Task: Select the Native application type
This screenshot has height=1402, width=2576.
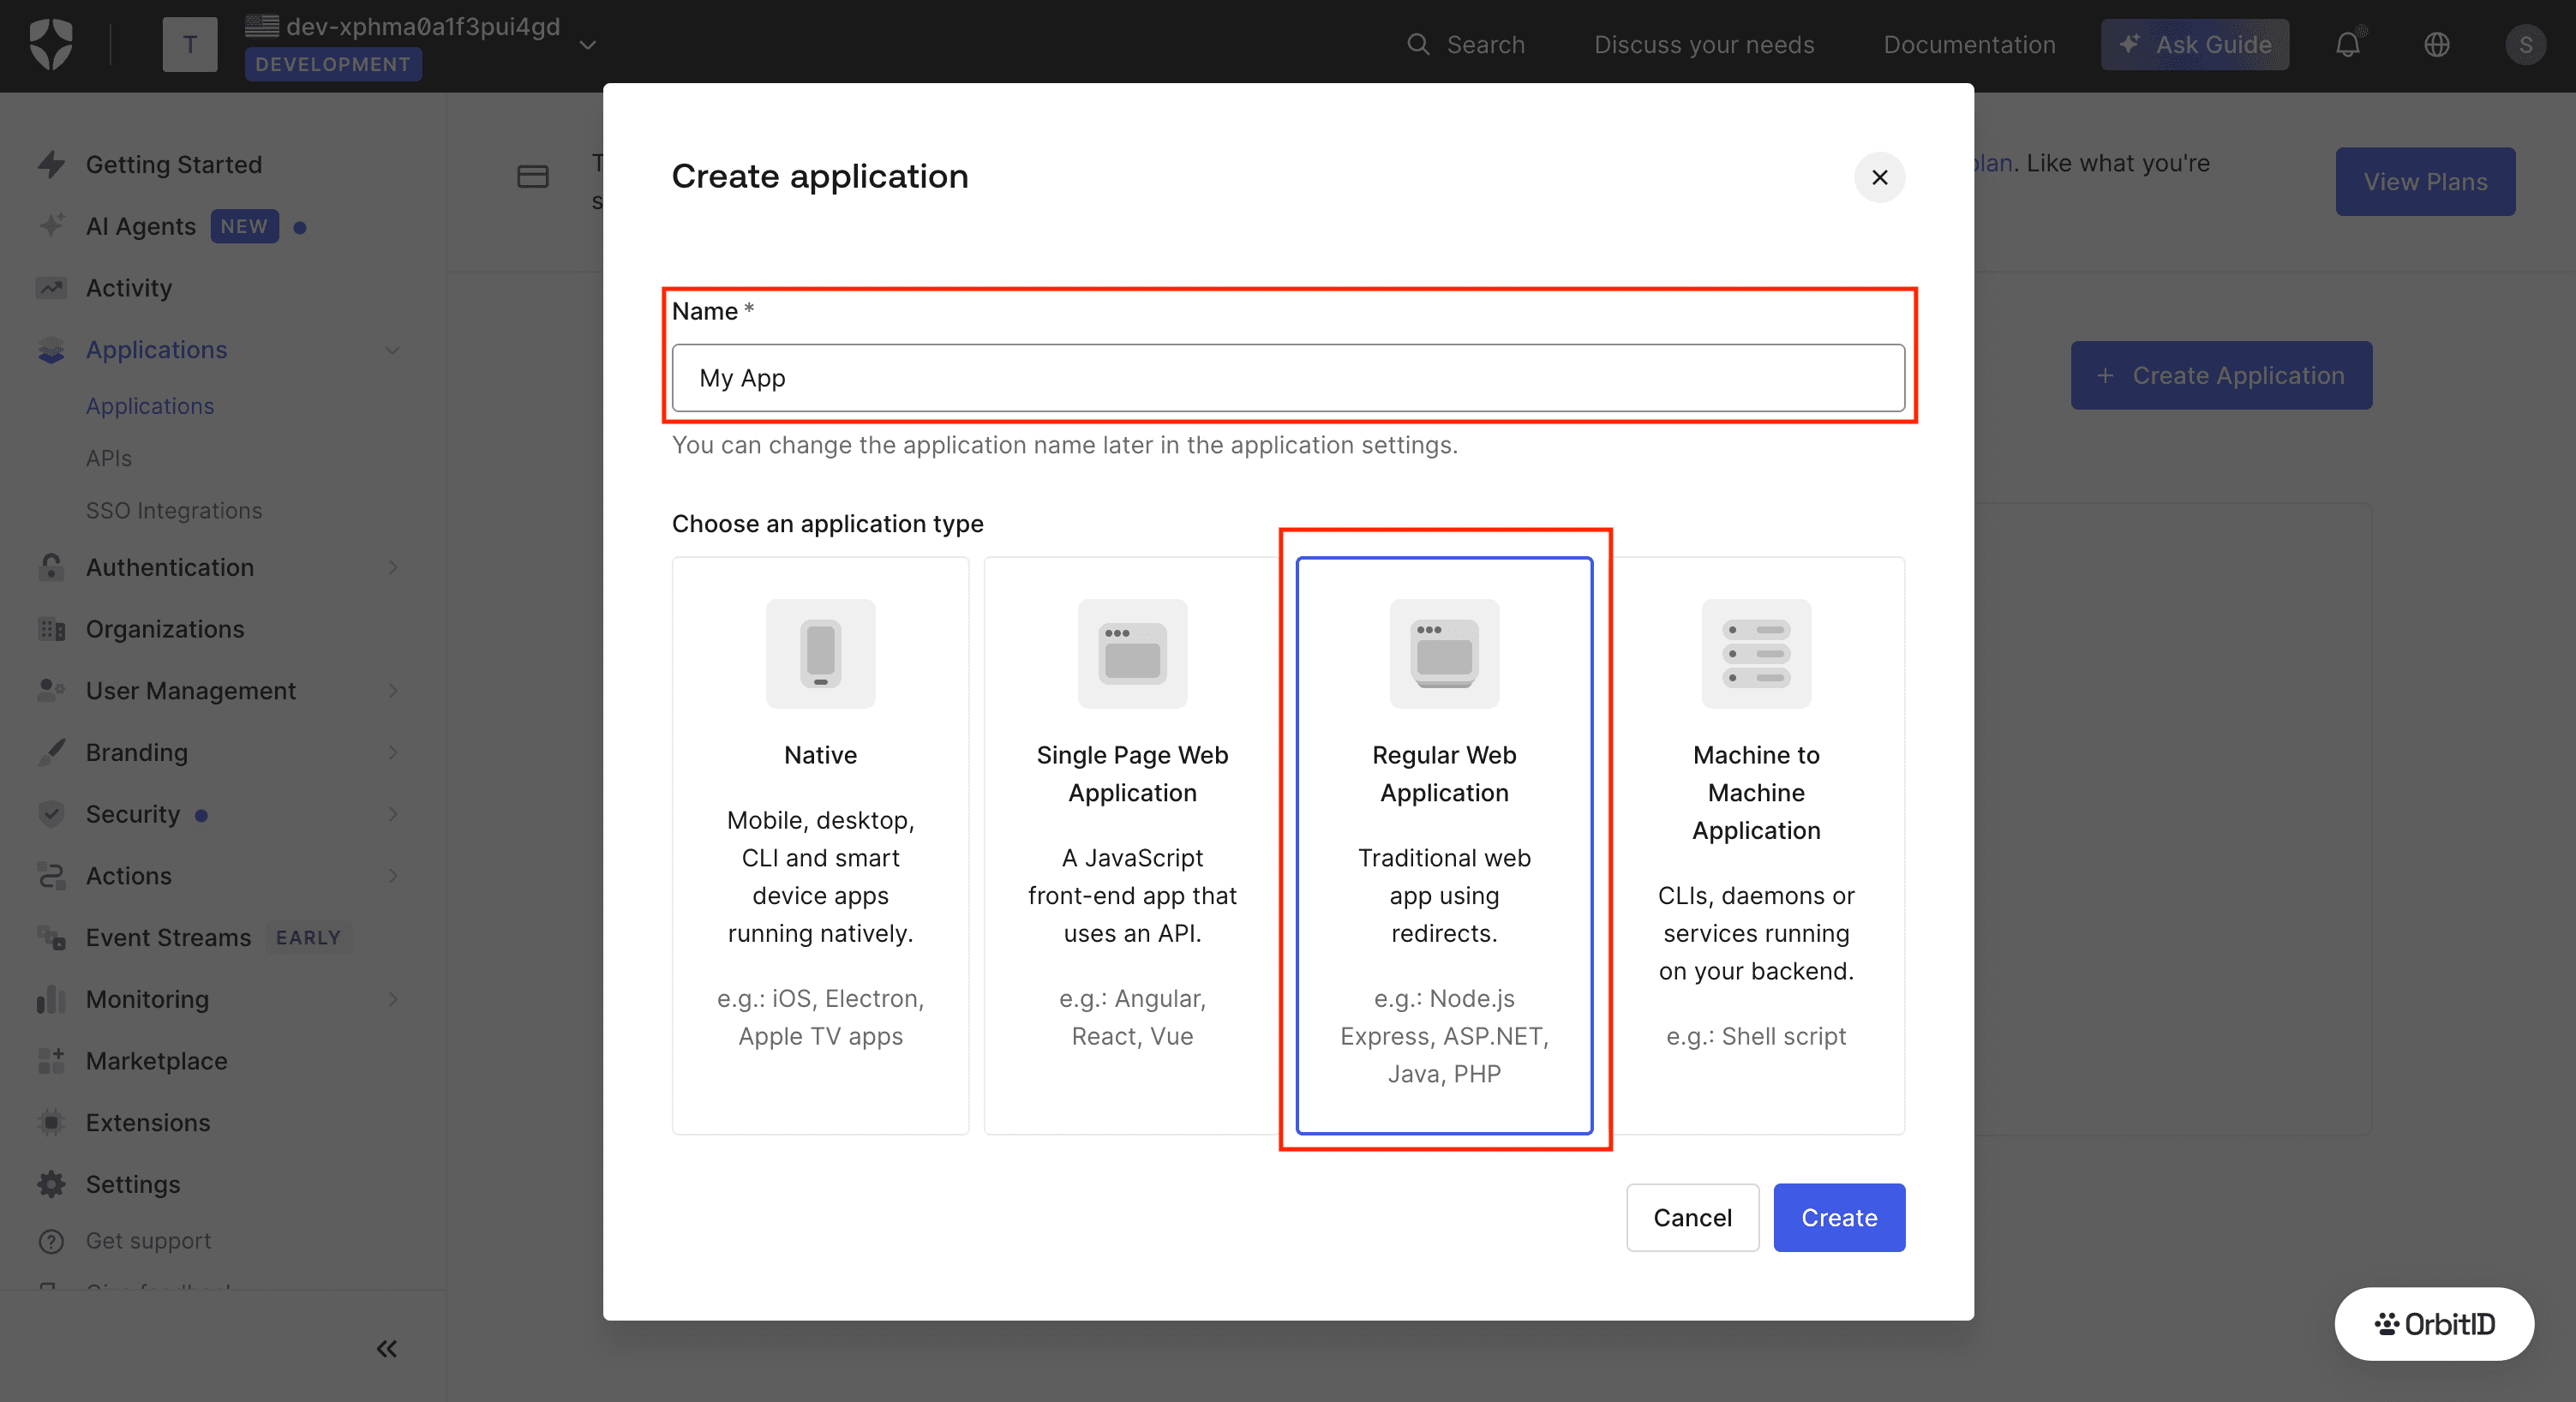Action: click(820, 845)
